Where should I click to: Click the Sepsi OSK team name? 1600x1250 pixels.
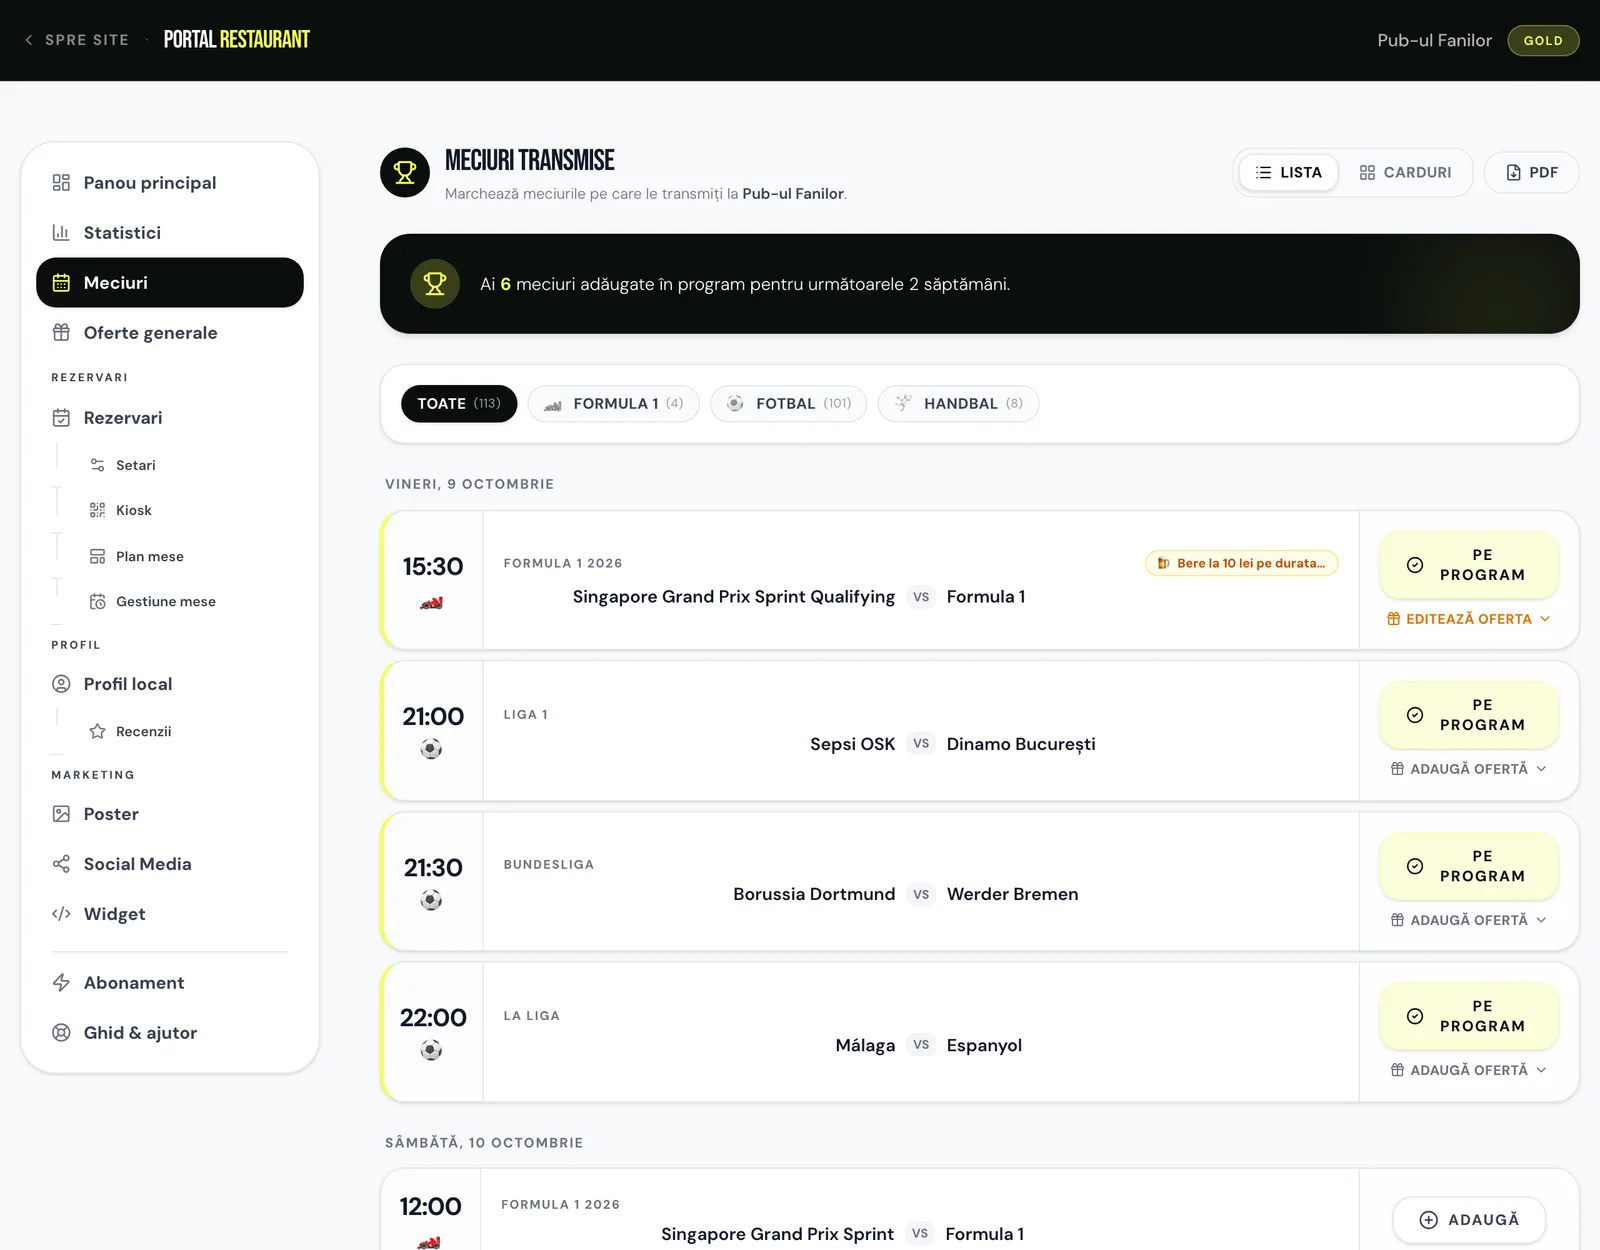pyautogui.click(x=852, y=744)
